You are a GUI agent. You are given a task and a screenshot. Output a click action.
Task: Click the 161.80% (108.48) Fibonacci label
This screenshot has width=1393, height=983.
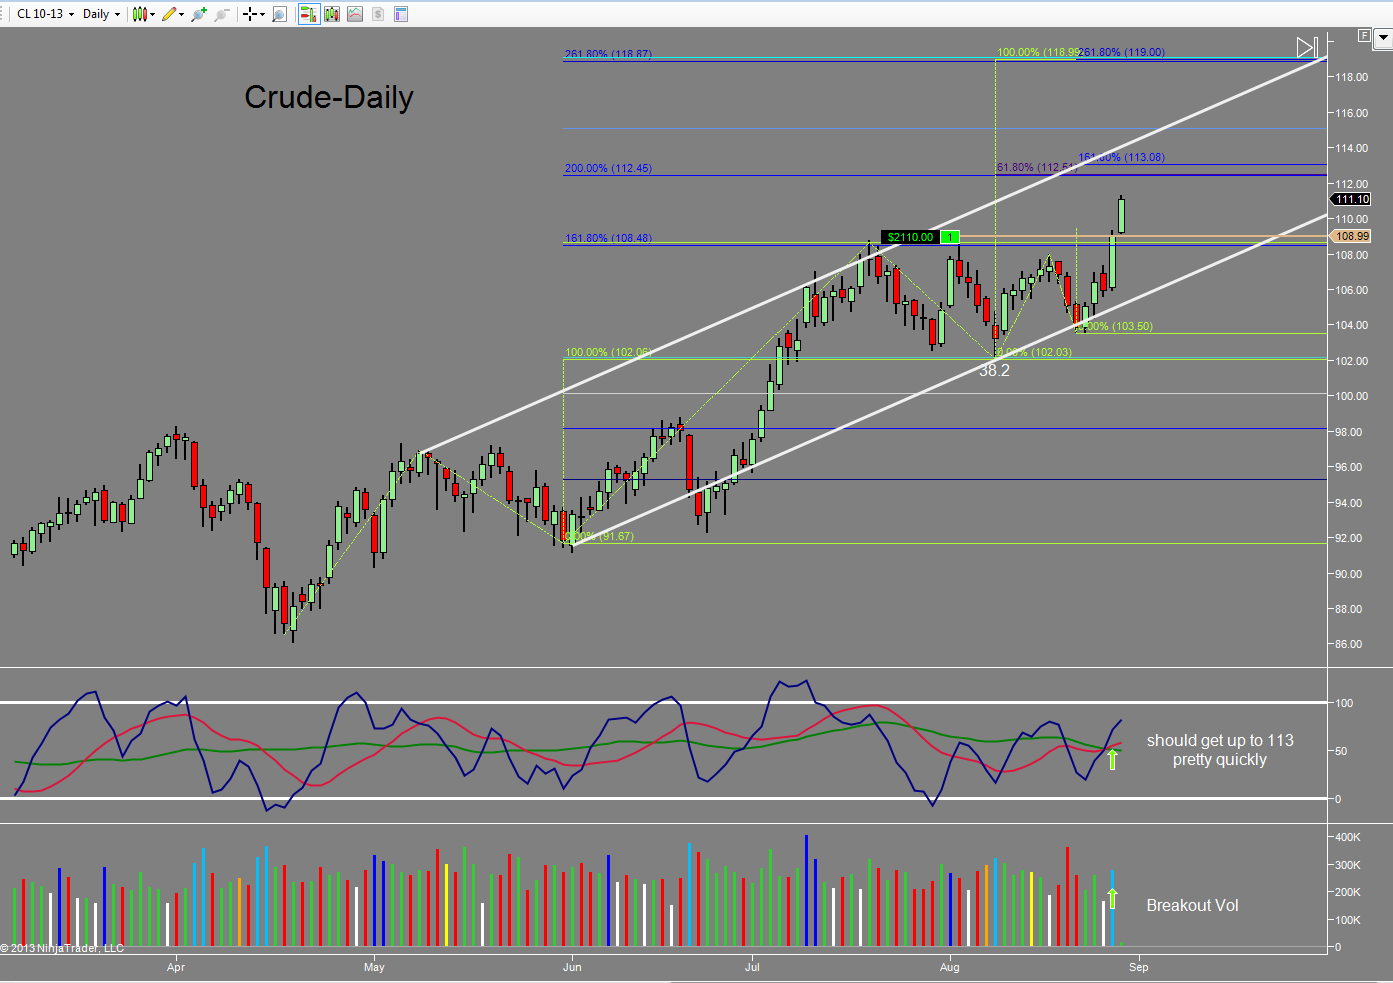pos(608,238)
